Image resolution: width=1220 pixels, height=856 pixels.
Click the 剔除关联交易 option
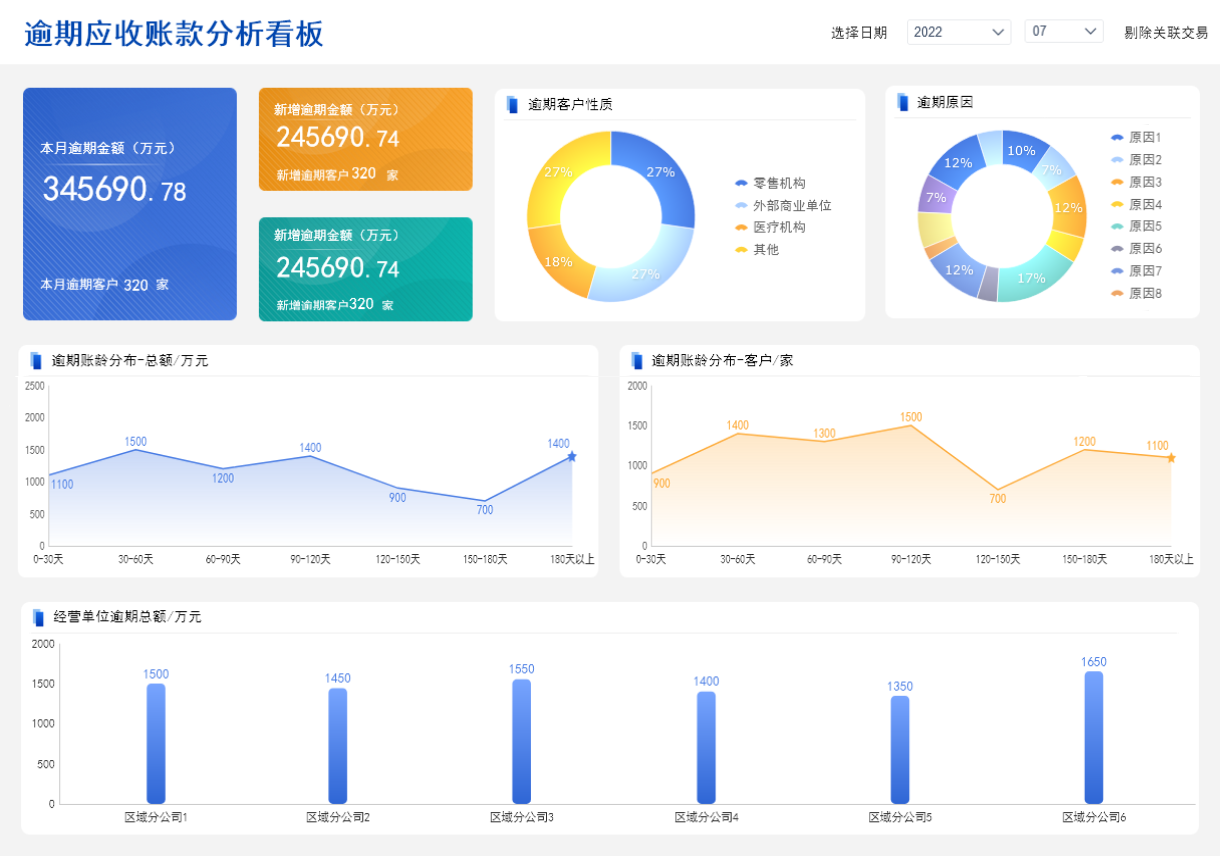(1166, 32)
